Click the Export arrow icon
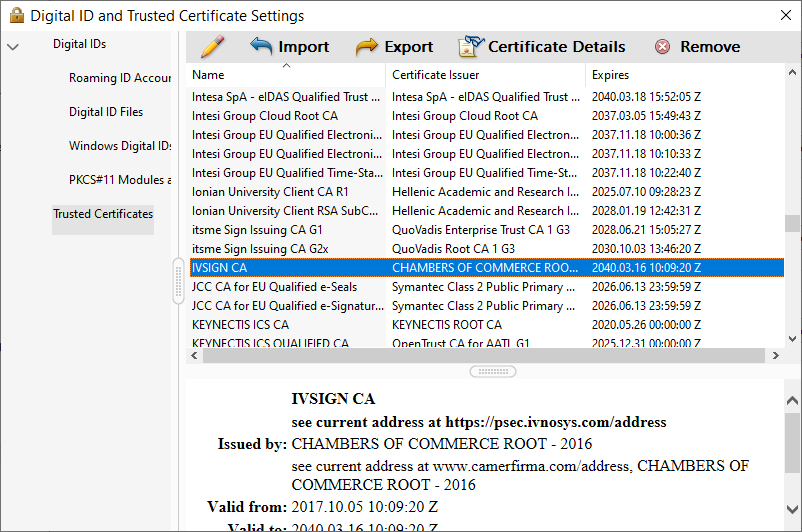 click(367, 47)
